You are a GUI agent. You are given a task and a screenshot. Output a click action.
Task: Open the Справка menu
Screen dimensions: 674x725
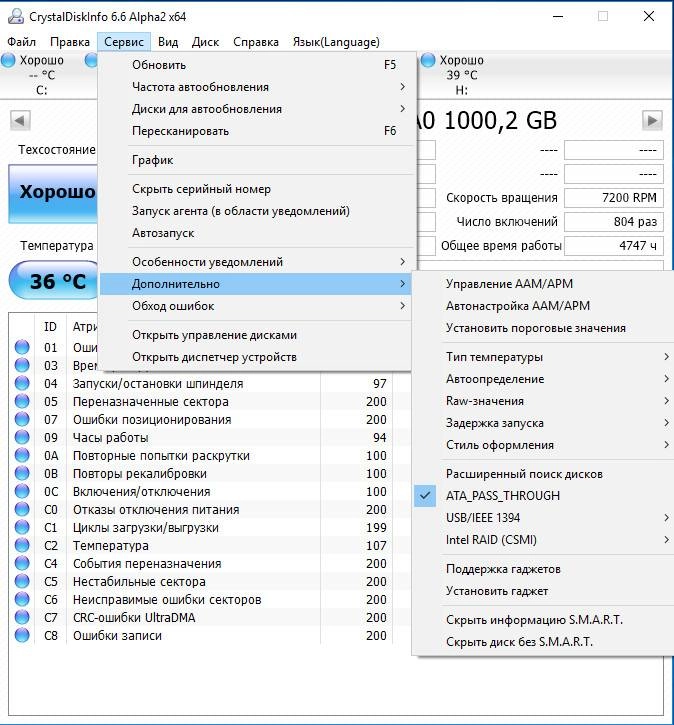pos(256,42)
